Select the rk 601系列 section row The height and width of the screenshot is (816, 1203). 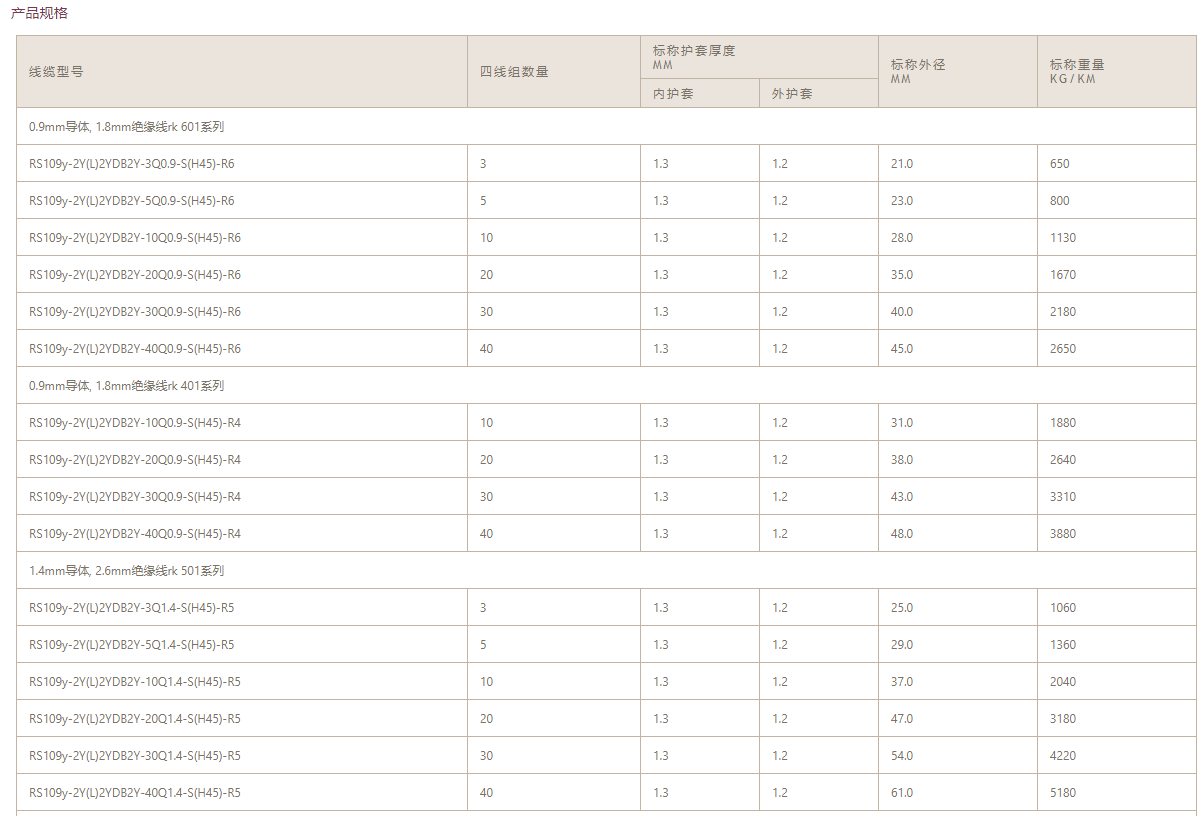[127, 127]
